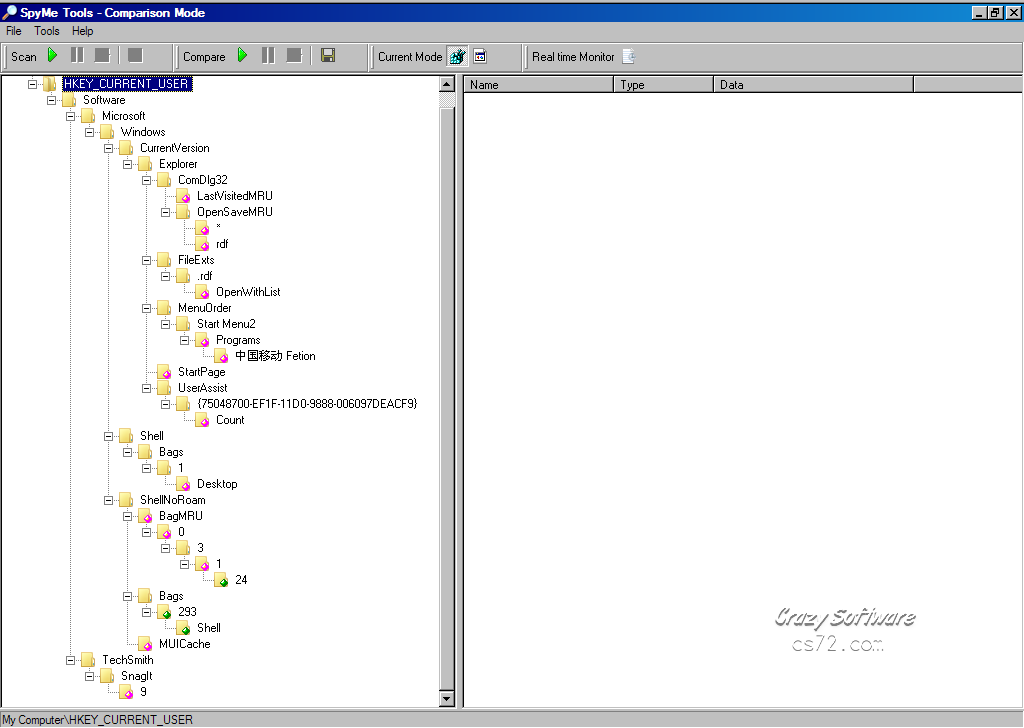Select the Windows tree item
Image resolution: width=1024 pixels, height=728 pixels.
pos(143,132)
